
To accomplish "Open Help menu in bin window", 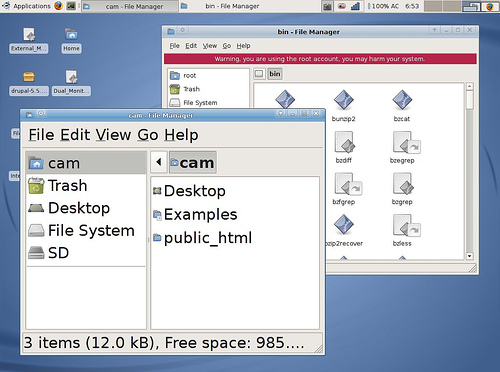I will (x=243, y=46).
